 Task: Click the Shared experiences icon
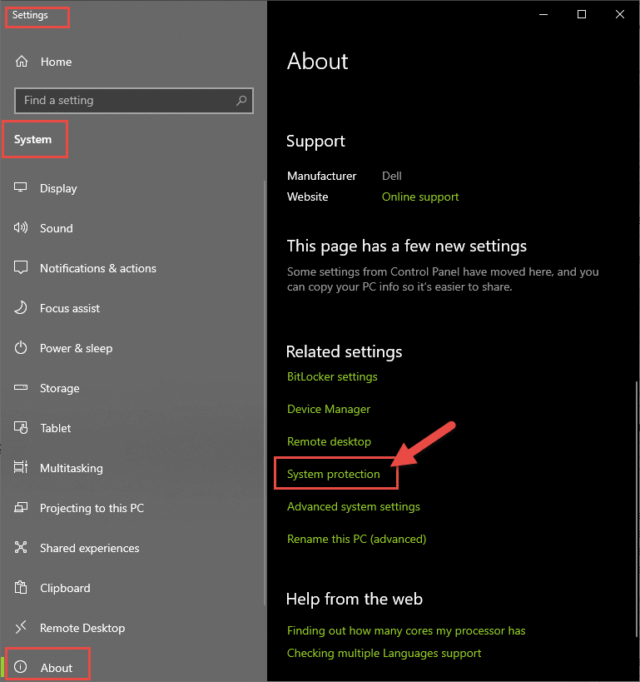click(20, 547)
